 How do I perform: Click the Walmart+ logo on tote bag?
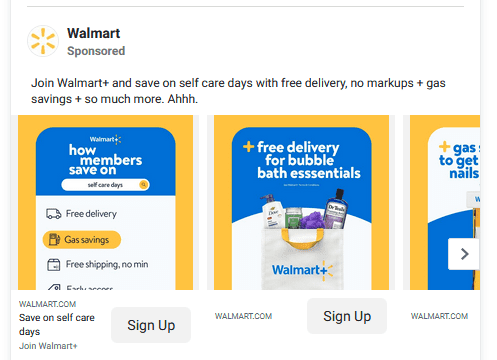(302, 270)
